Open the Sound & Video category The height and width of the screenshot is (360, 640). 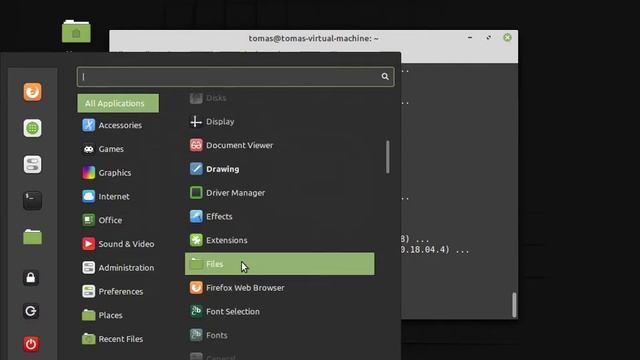point(118,244)
